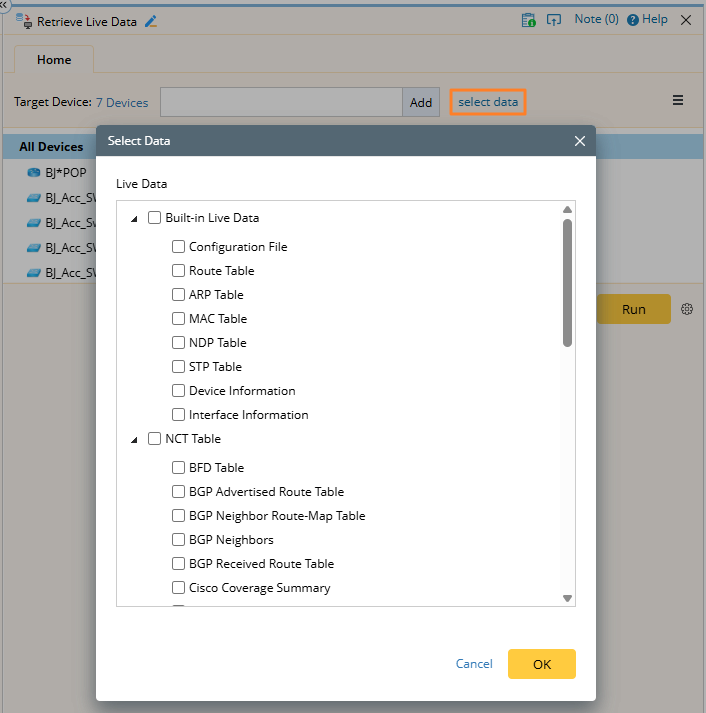This screenshot has width=706, height=713.
Task: Click the gear settings icon next to Run
Action: (687, 309)
